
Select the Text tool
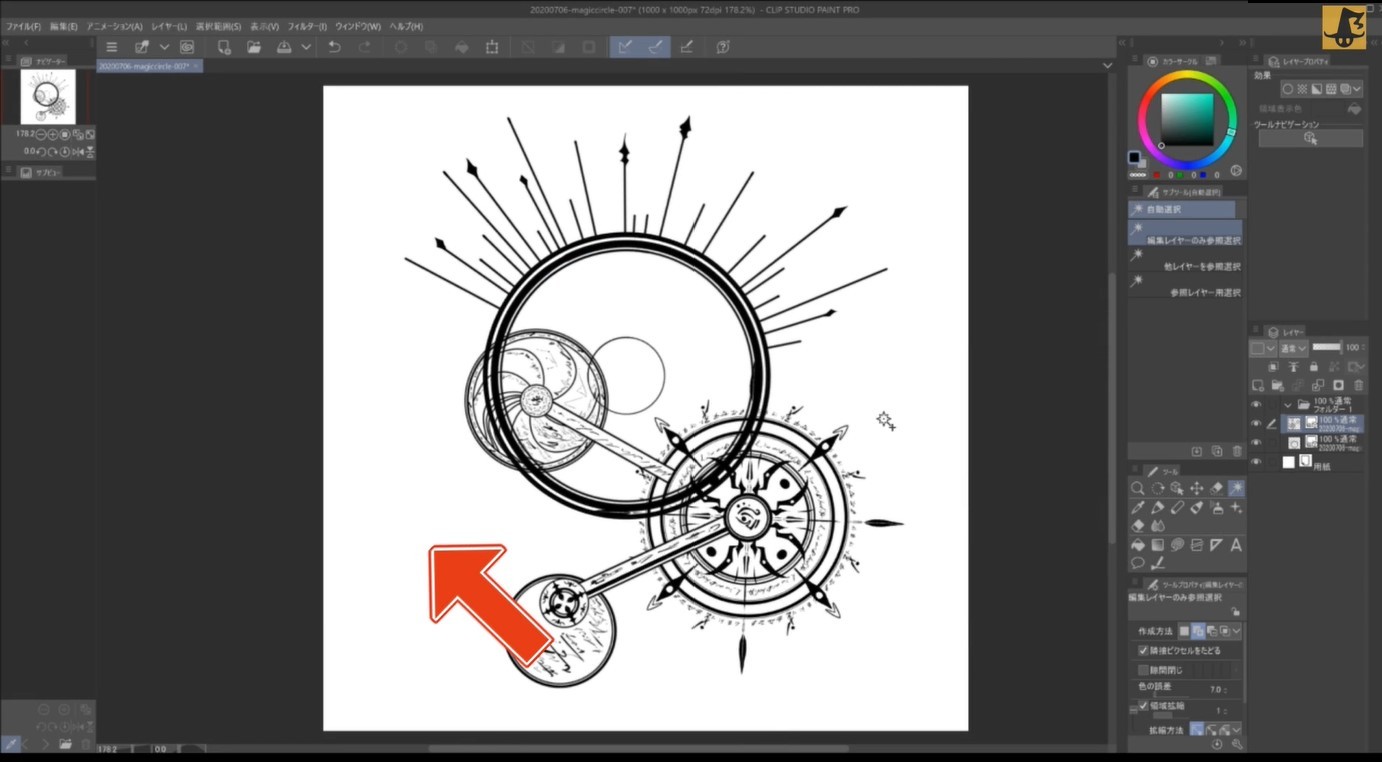[x=1236, y=545]
